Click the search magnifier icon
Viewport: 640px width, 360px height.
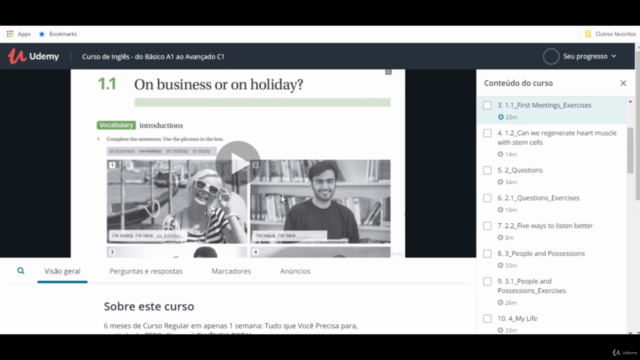(x=21, y=271)
